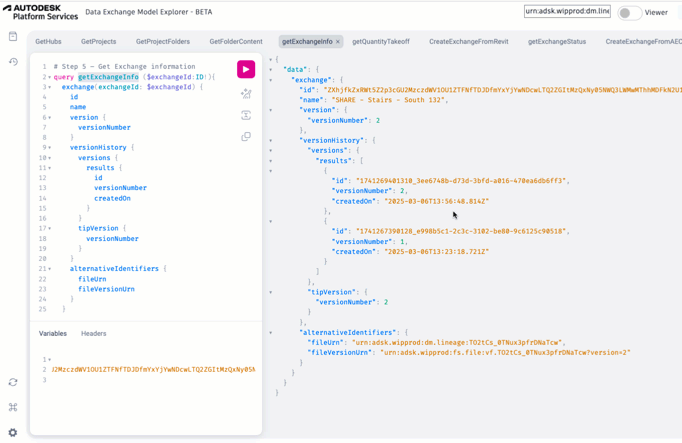682x443 pixels.
Task: Switch to the getExchangeStatus tab
Action: click(557, 42)
